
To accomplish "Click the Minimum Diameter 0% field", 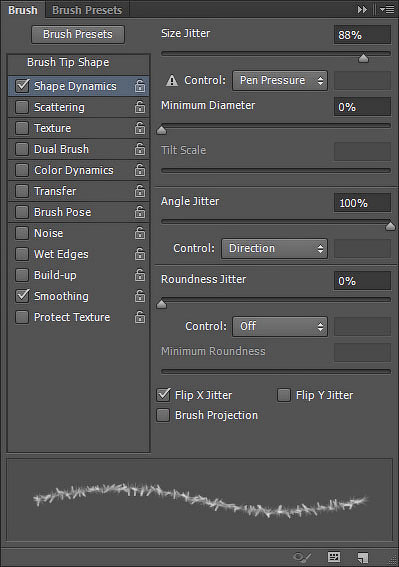I will (x=362, y=107).
